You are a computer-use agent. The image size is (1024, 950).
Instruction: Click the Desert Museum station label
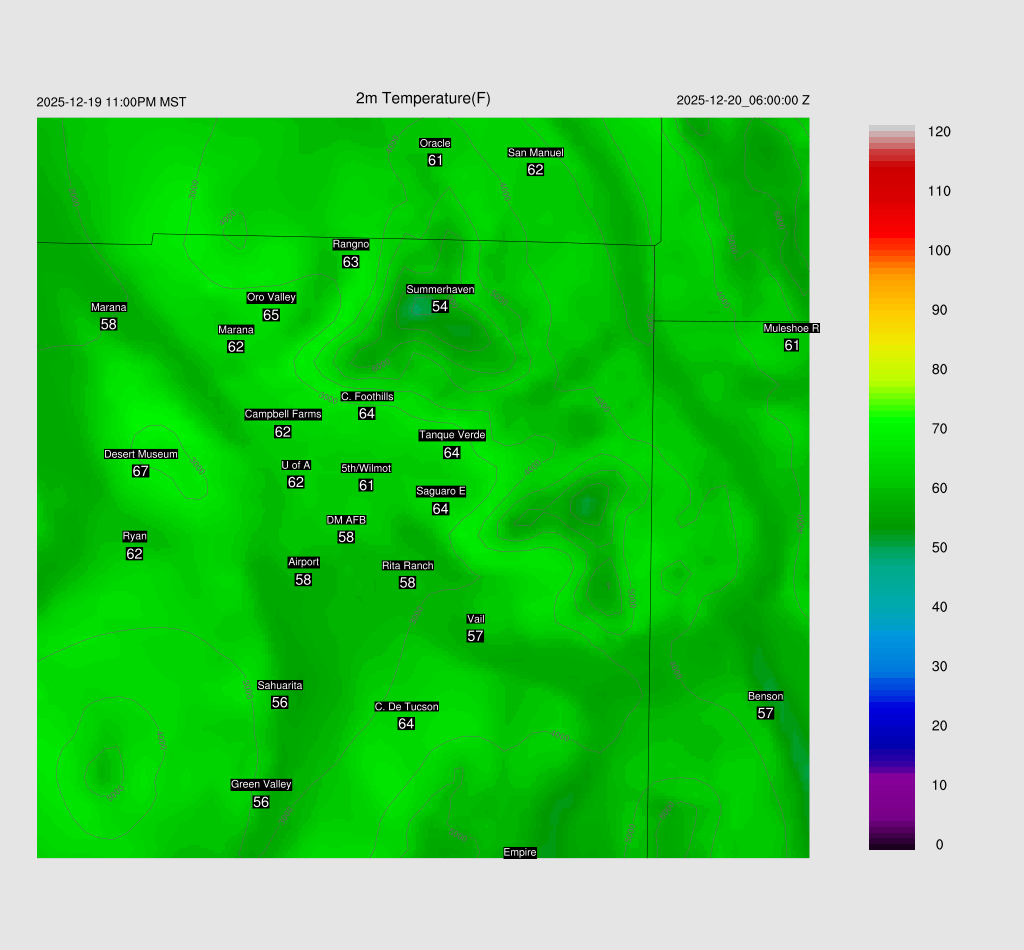[x=141, y=454]
